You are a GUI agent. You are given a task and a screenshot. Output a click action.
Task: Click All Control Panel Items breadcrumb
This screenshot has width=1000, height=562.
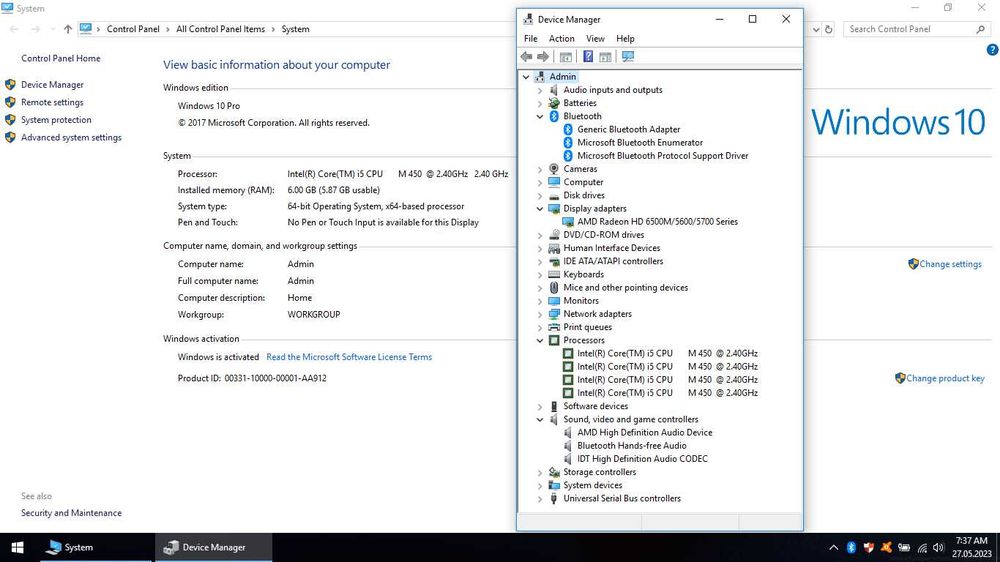pos(220,29)
